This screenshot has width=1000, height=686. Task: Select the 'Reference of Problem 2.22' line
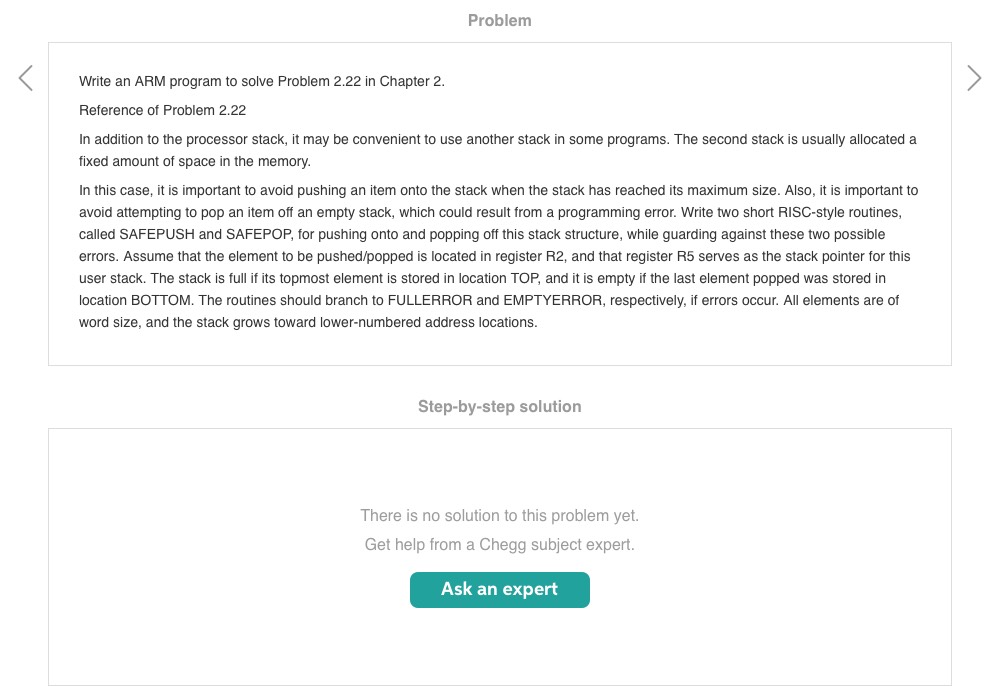[x=162, y=110]
